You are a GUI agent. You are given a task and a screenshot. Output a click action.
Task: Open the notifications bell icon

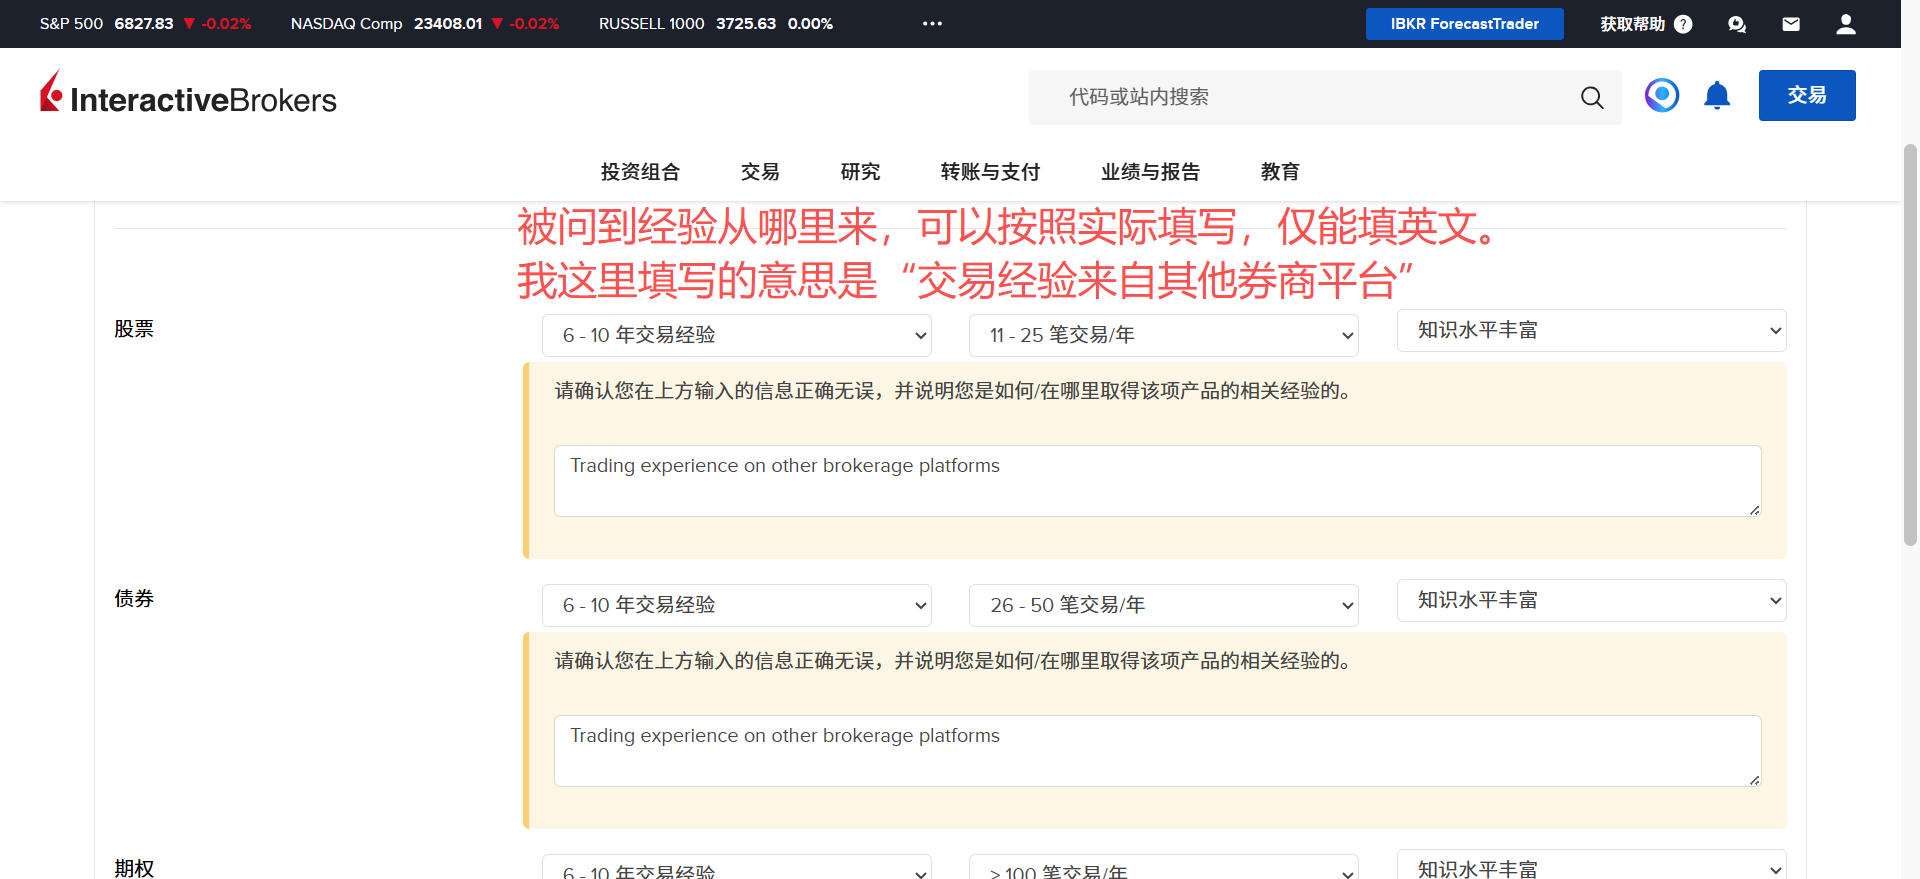point(1716,96)
